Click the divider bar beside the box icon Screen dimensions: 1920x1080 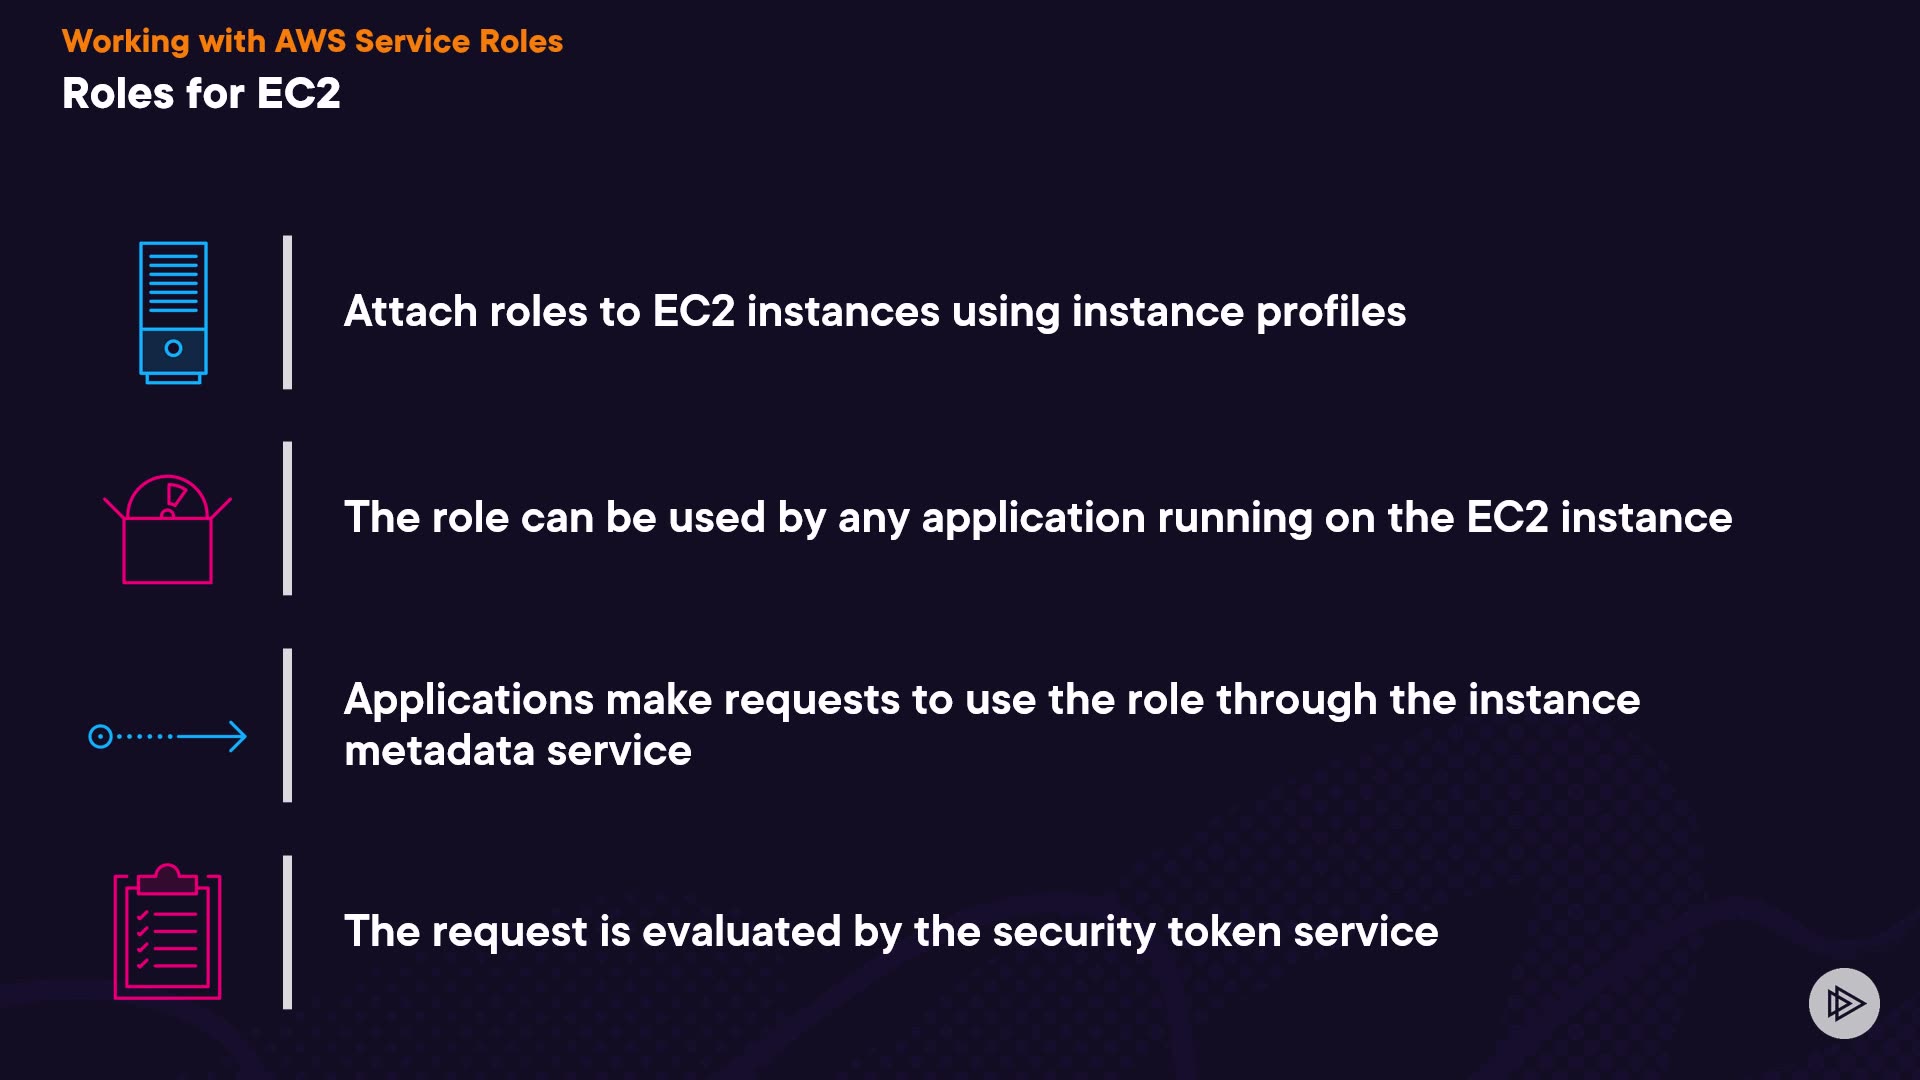[288, 518]
